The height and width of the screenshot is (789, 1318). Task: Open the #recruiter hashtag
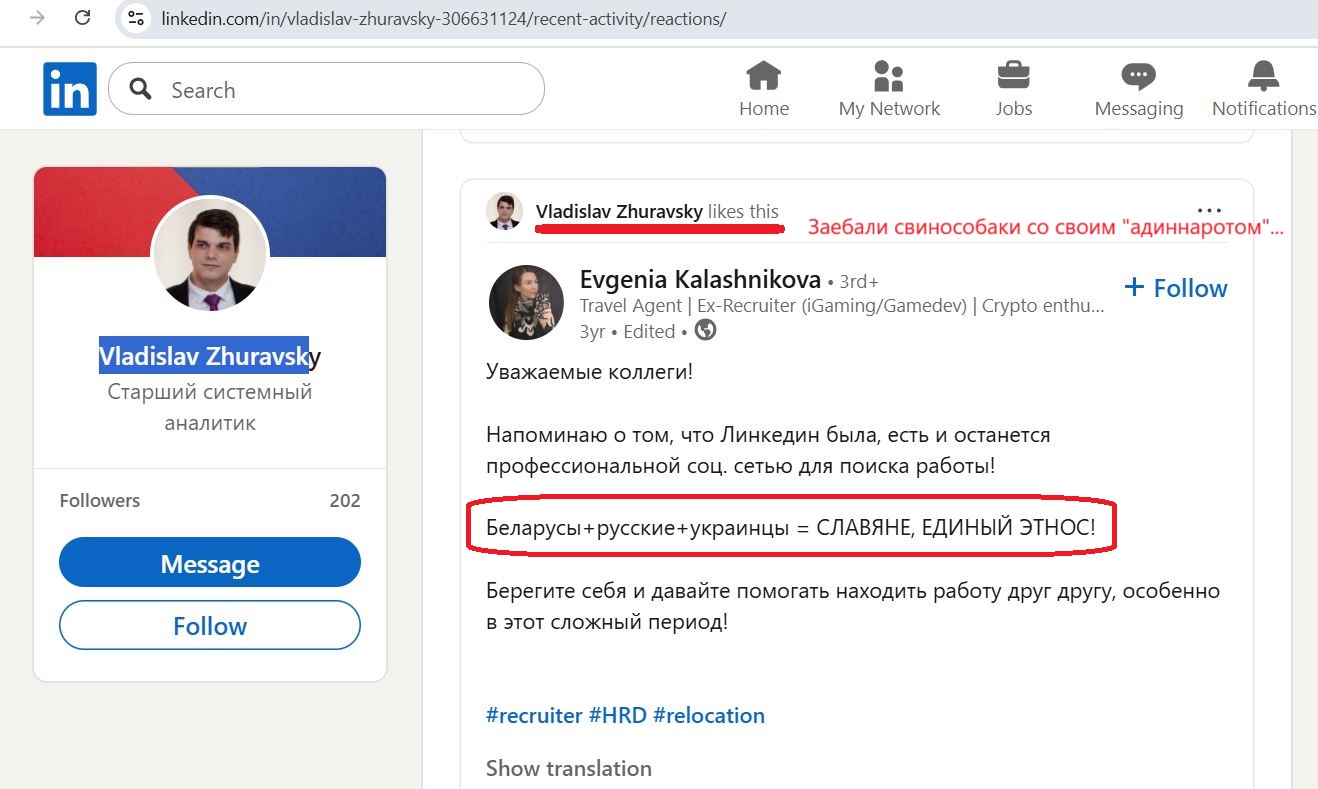[x=534, y=715]
